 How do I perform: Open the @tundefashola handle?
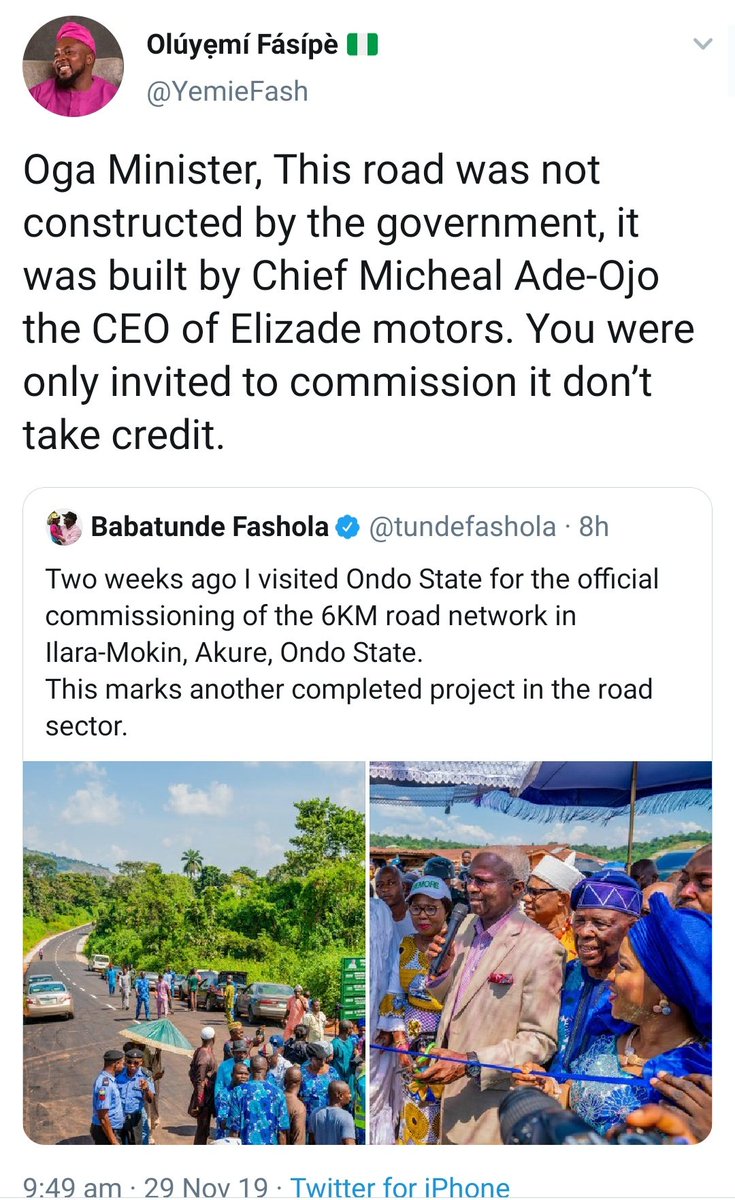[x=462, y=527]
